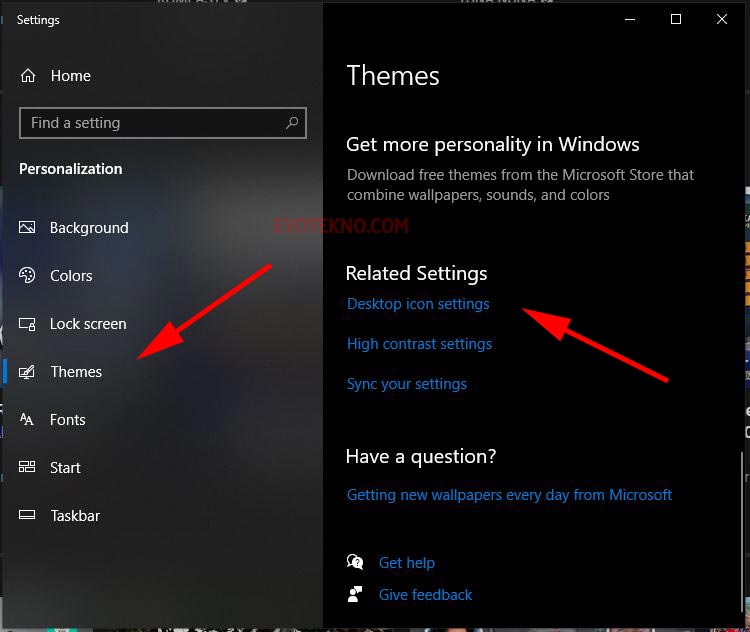
Task: Open Lock screen via its monitor icon
Action: pos(28,324)
